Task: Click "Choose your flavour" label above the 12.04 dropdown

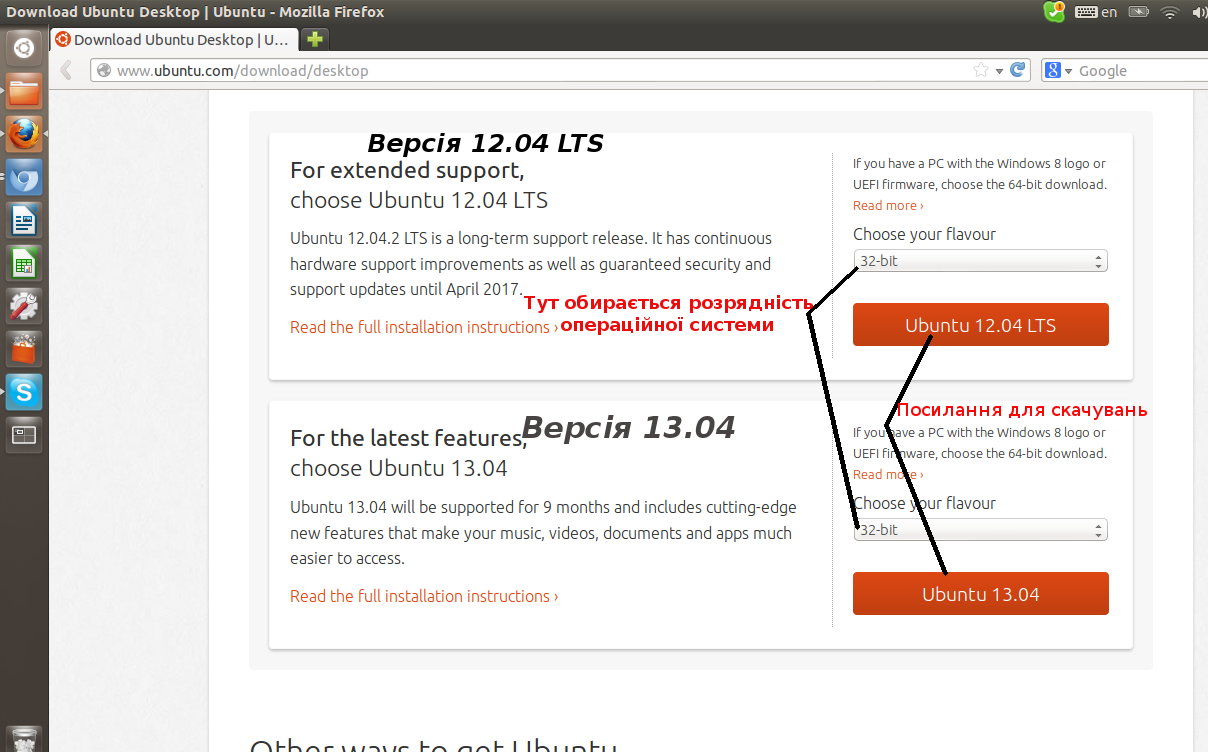Action: coord(924,234)
